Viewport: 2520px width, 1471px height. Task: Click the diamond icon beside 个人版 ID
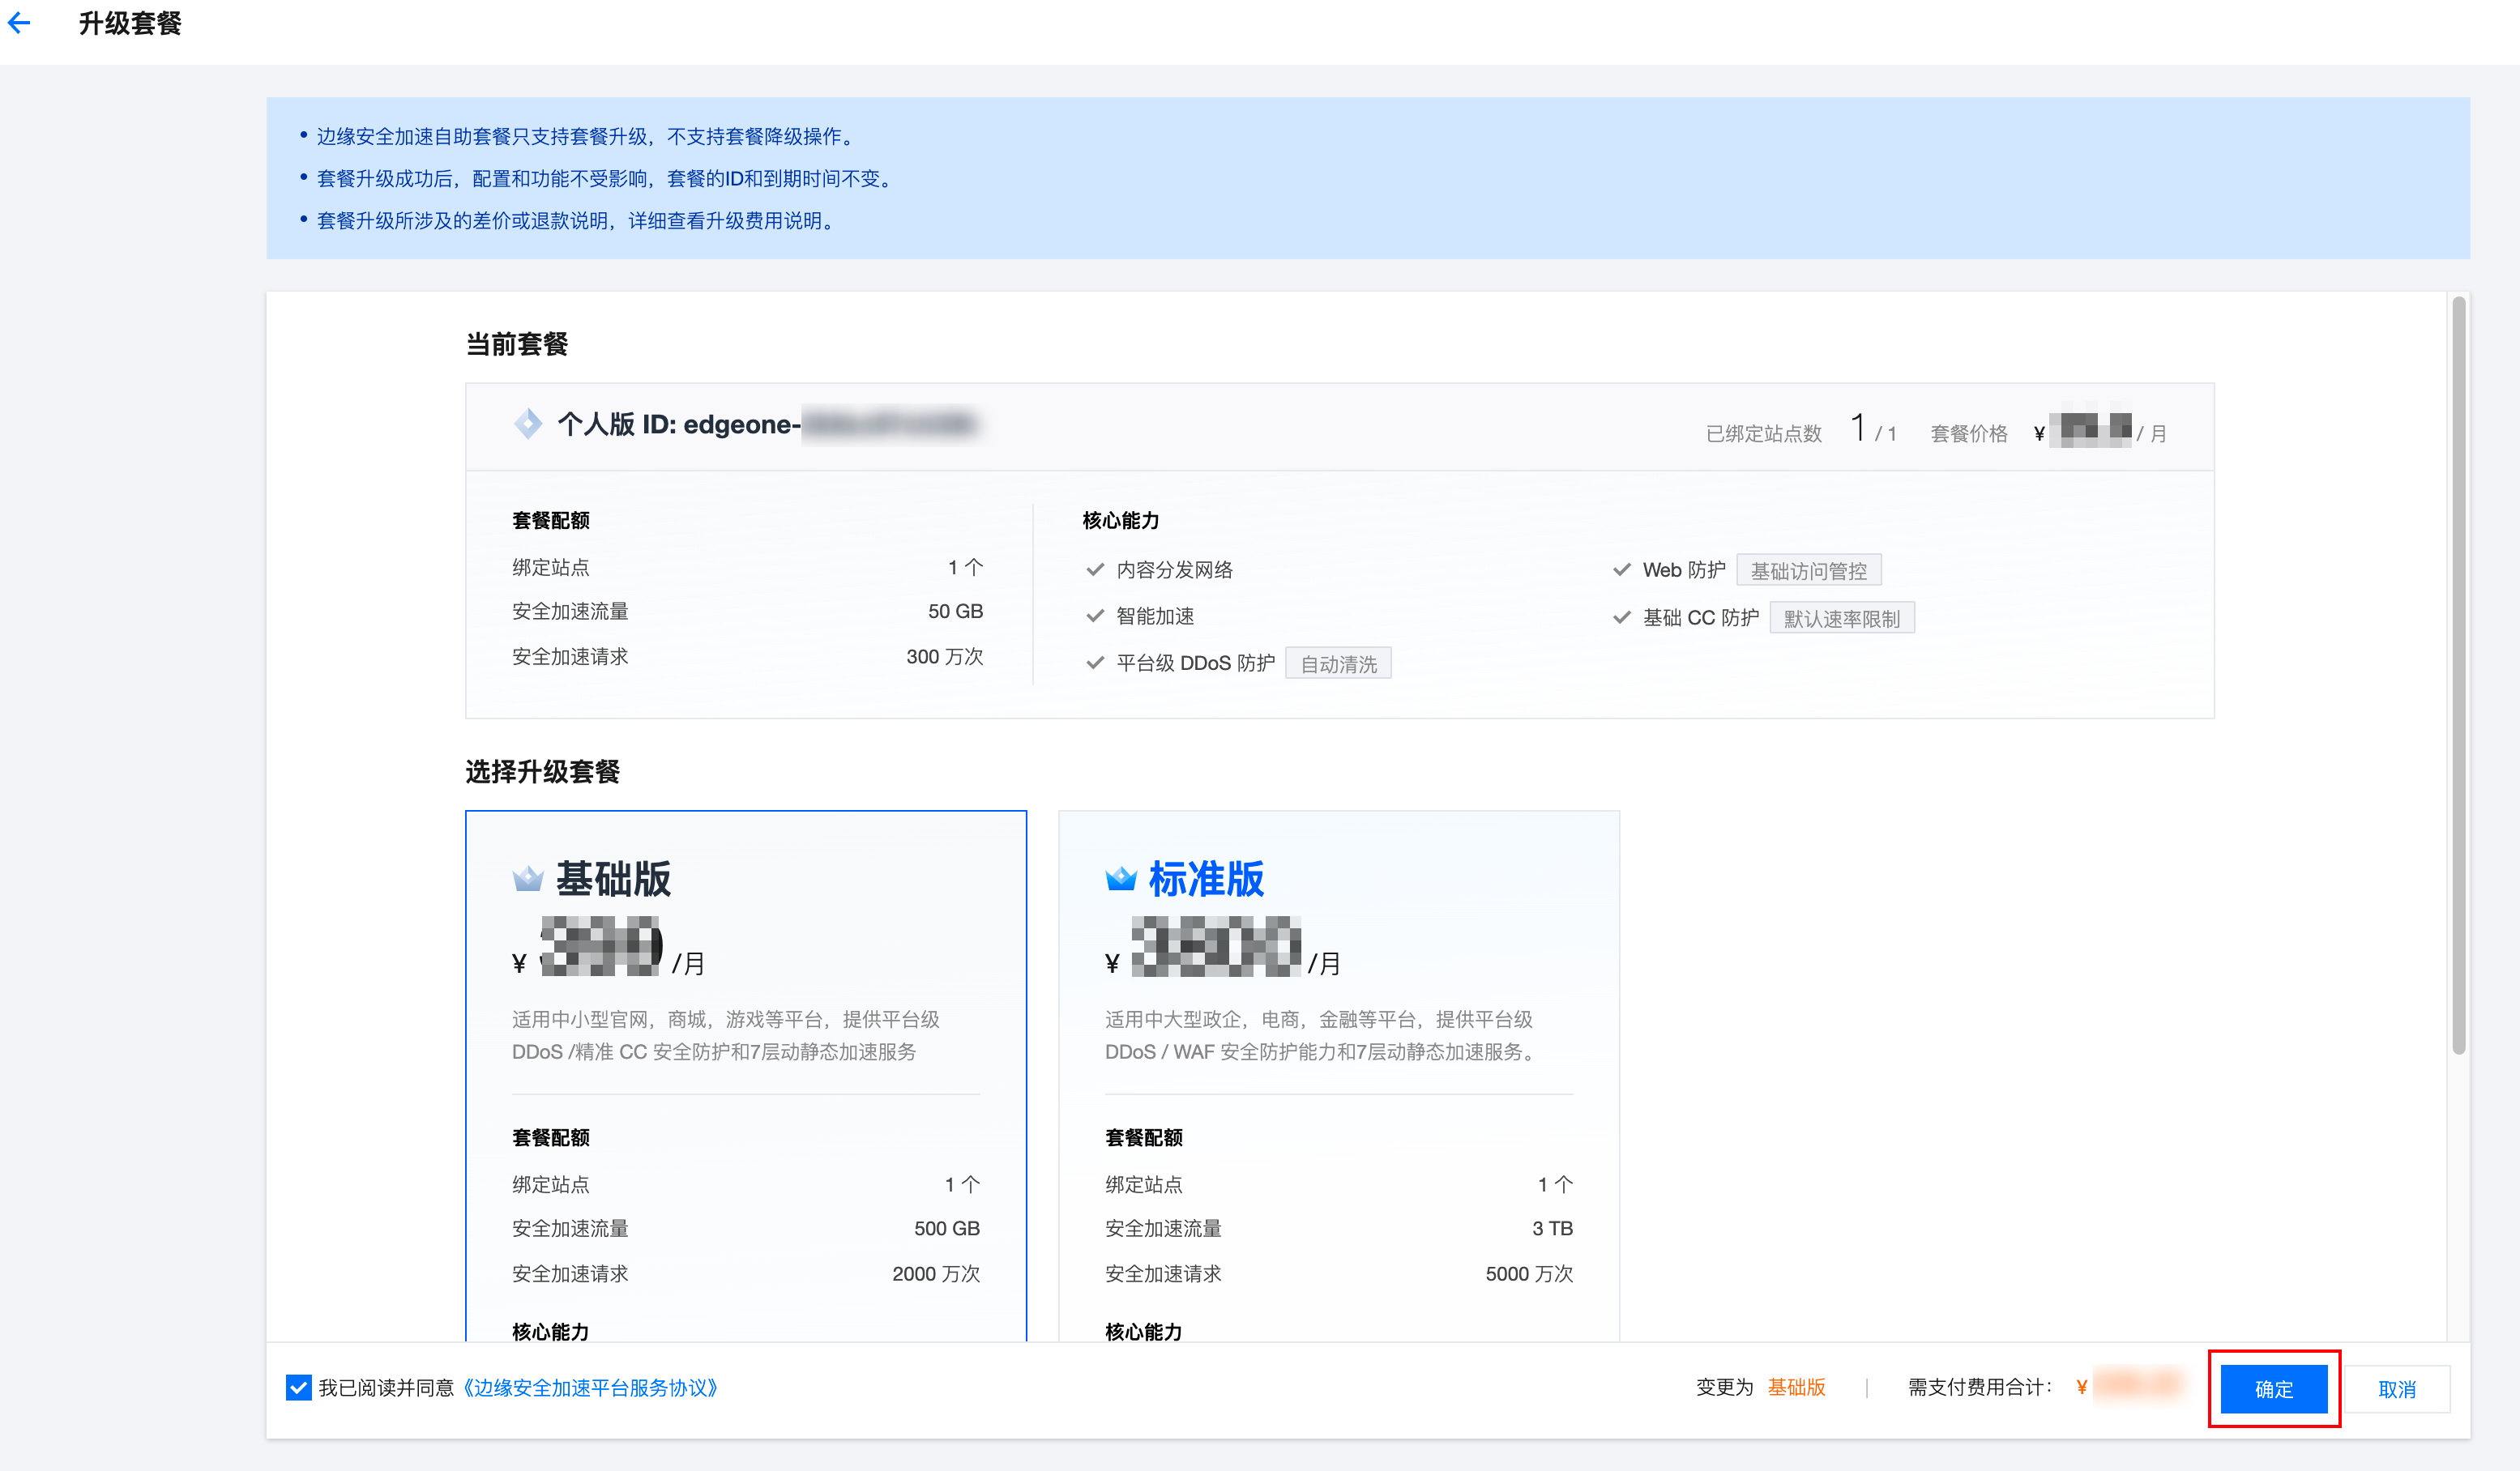528,424
